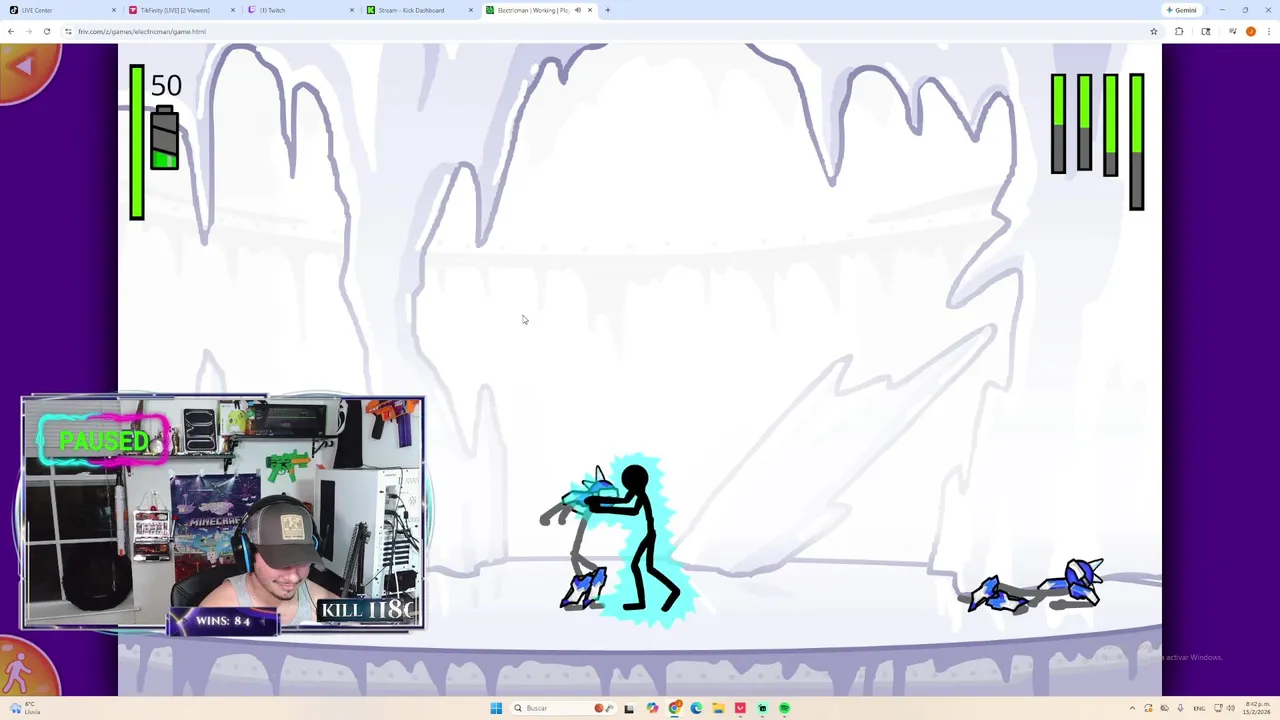Click the player's green health bar

[137, 142]
